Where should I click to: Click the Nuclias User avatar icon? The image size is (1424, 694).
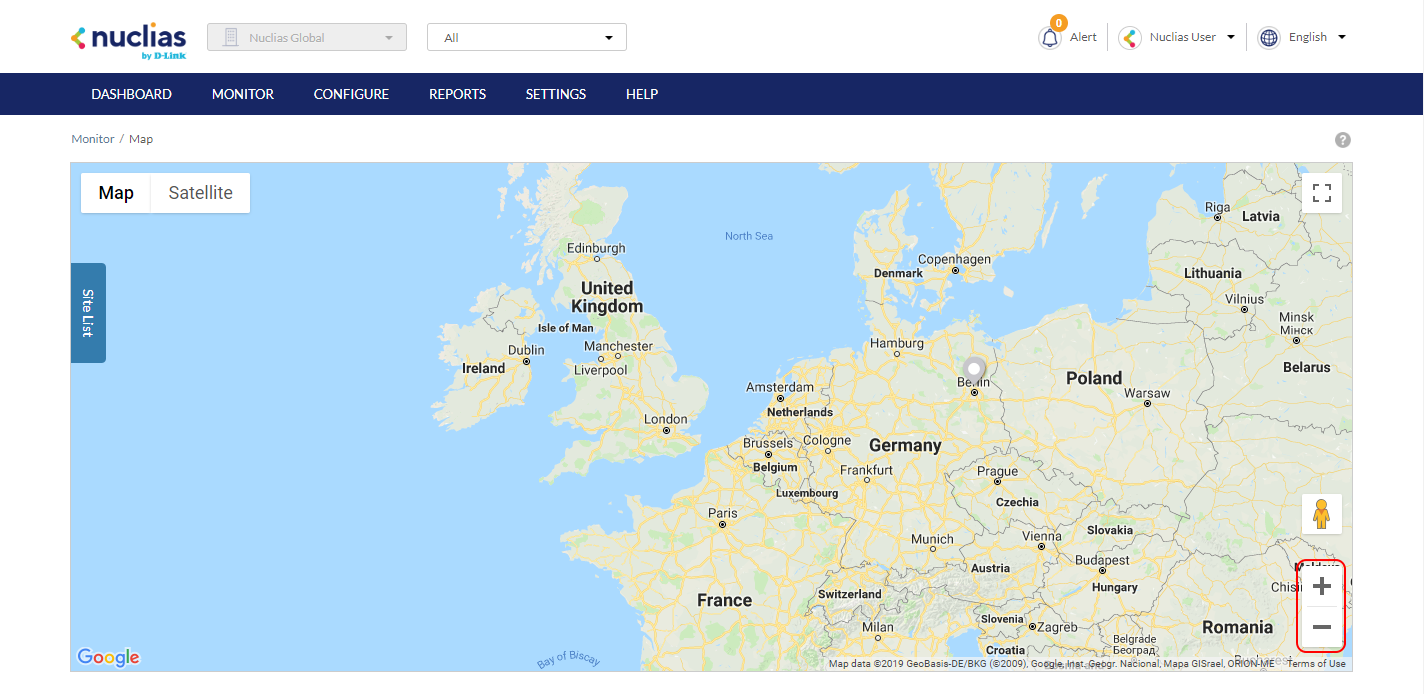tap(1130, 38)
